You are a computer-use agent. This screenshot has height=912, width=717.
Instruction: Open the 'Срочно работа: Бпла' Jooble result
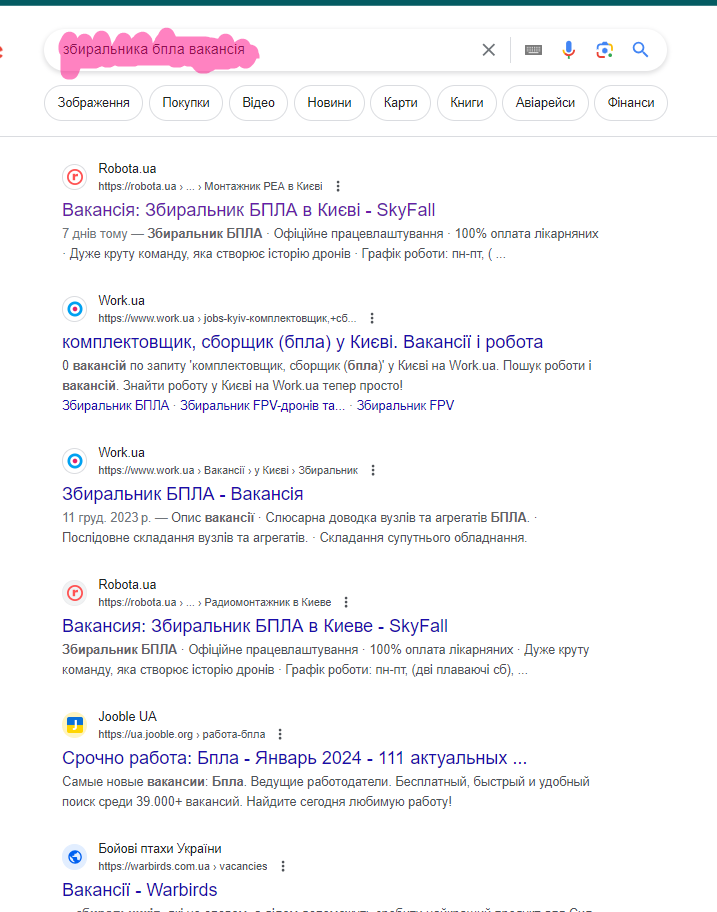(294, 757)
